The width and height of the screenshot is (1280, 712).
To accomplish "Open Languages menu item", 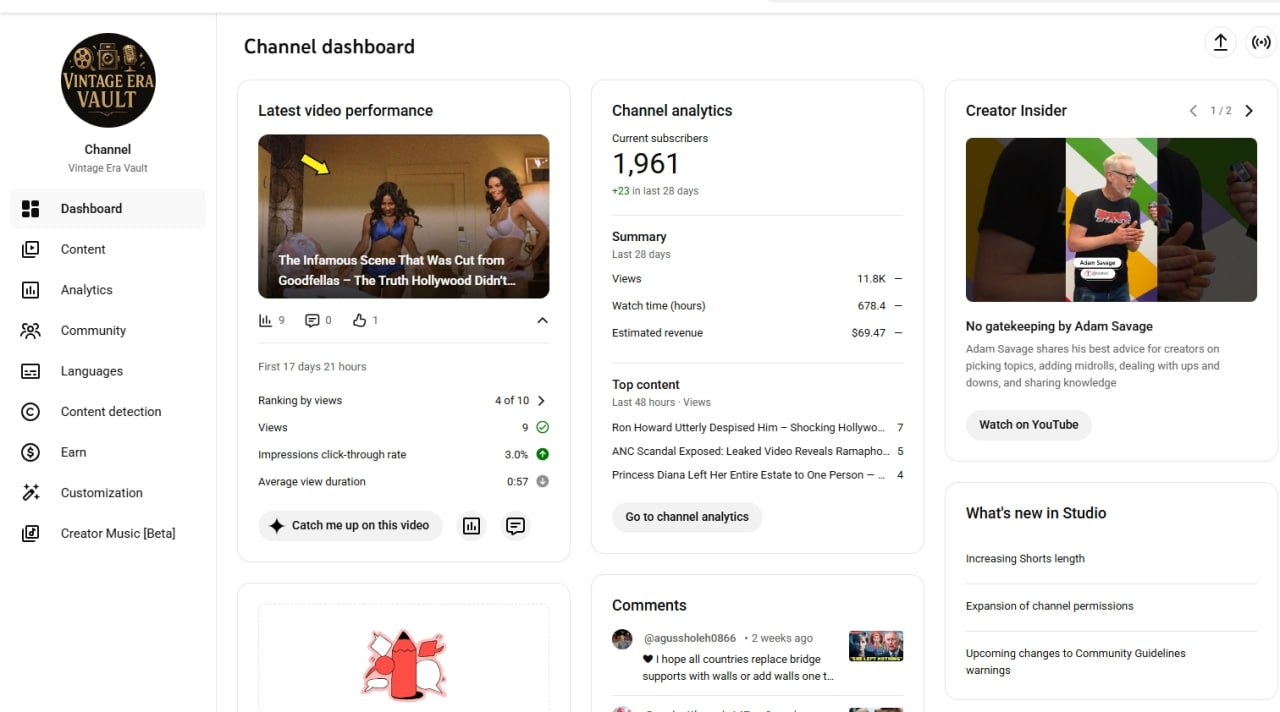I will point(108,371).
